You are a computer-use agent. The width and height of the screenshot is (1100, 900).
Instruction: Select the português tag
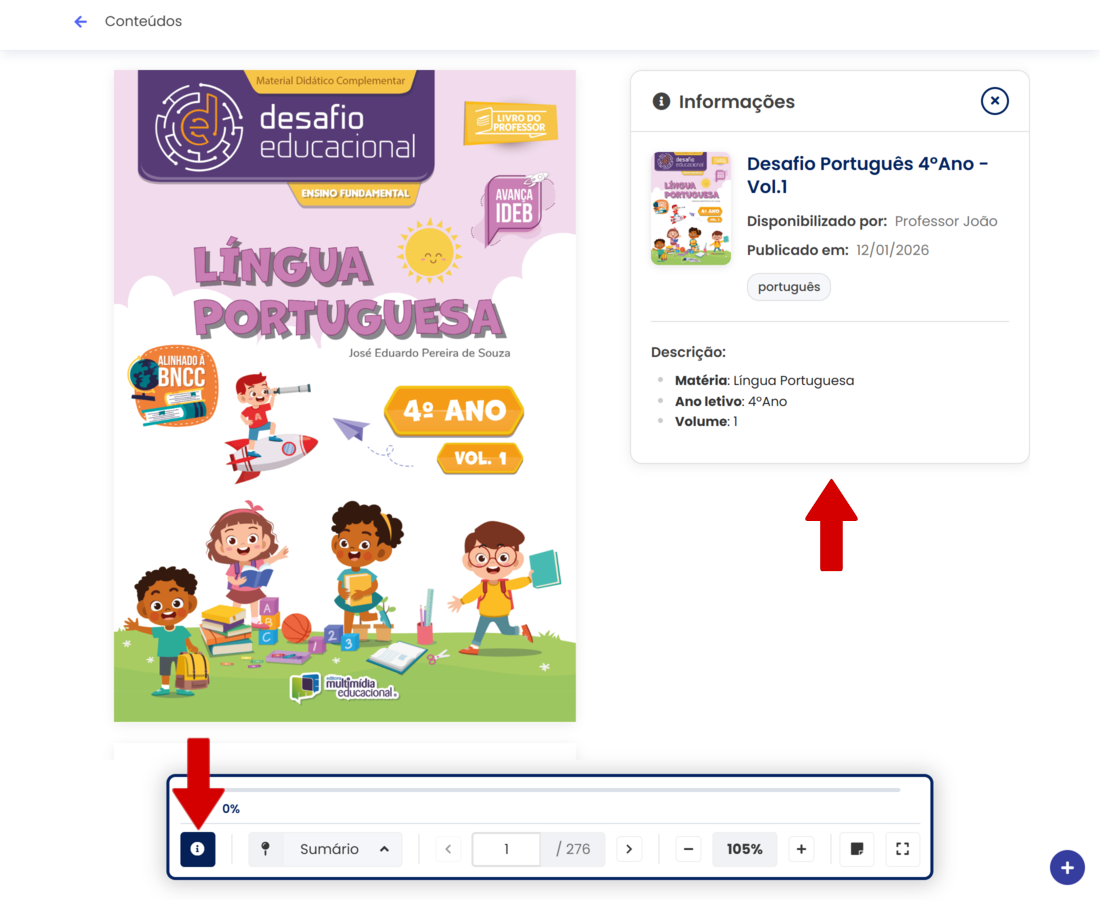789,287
